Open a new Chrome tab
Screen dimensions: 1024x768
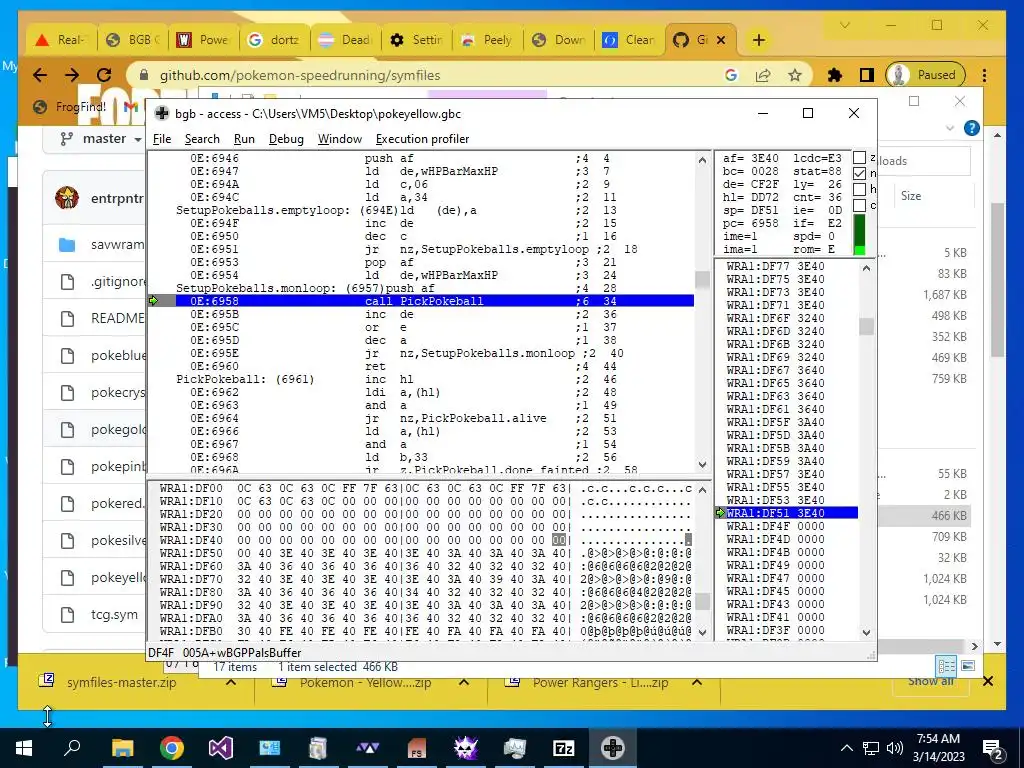point(758,40)
